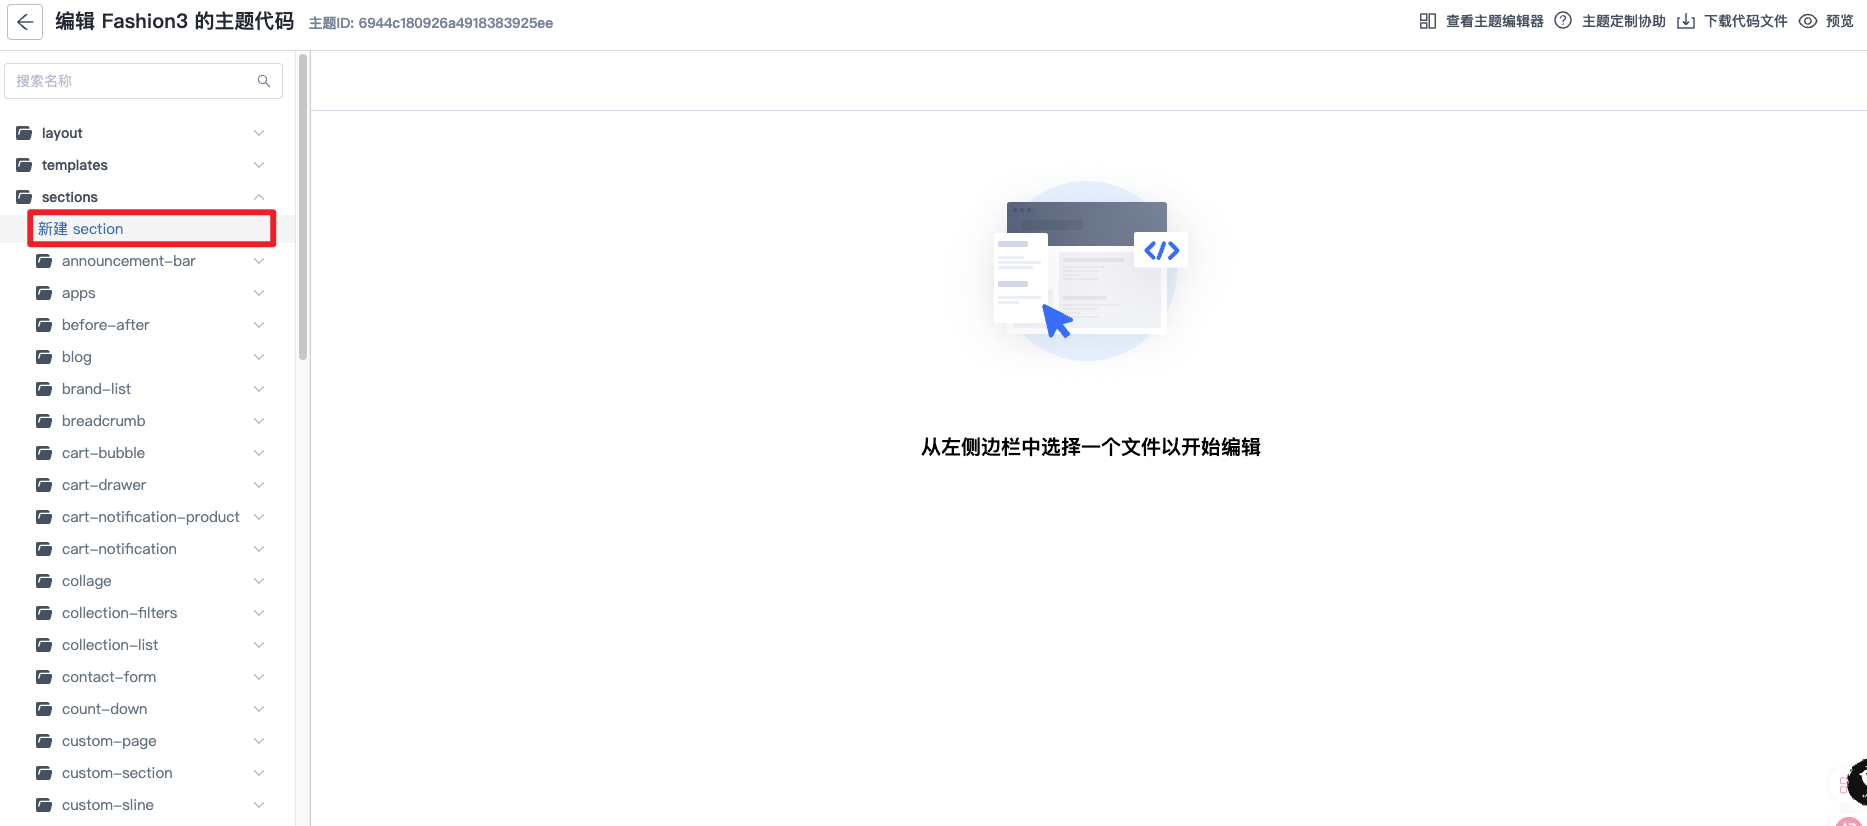Viewport: 1867px width, 826px height.
Task: Expand the templates folder chevron
Action: [x=259, y=165]
